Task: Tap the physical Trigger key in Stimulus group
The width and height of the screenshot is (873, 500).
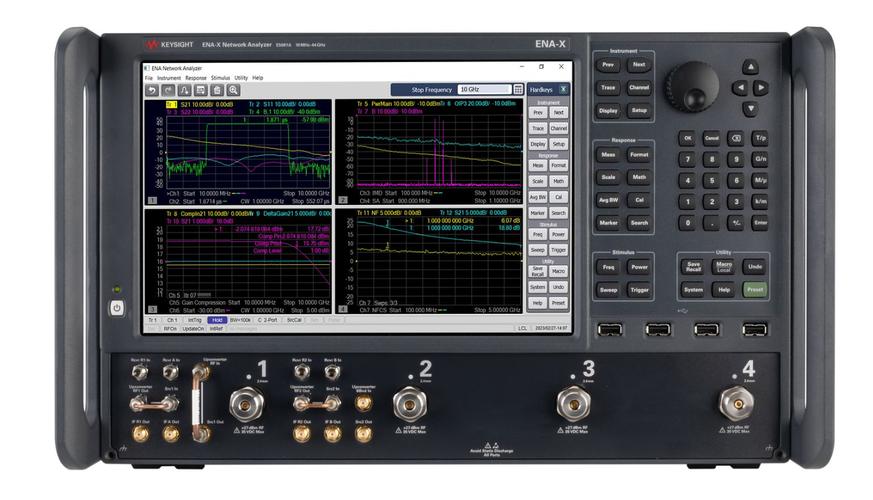Action: coord(639,290)
